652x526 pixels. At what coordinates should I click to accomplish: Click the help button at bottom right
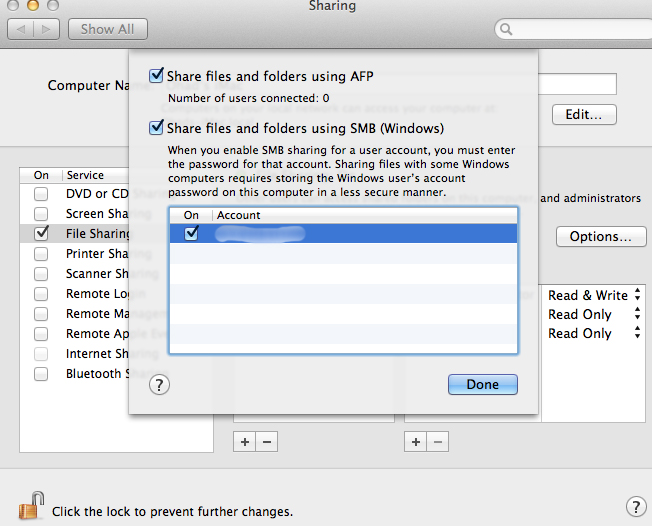[634, 507]
